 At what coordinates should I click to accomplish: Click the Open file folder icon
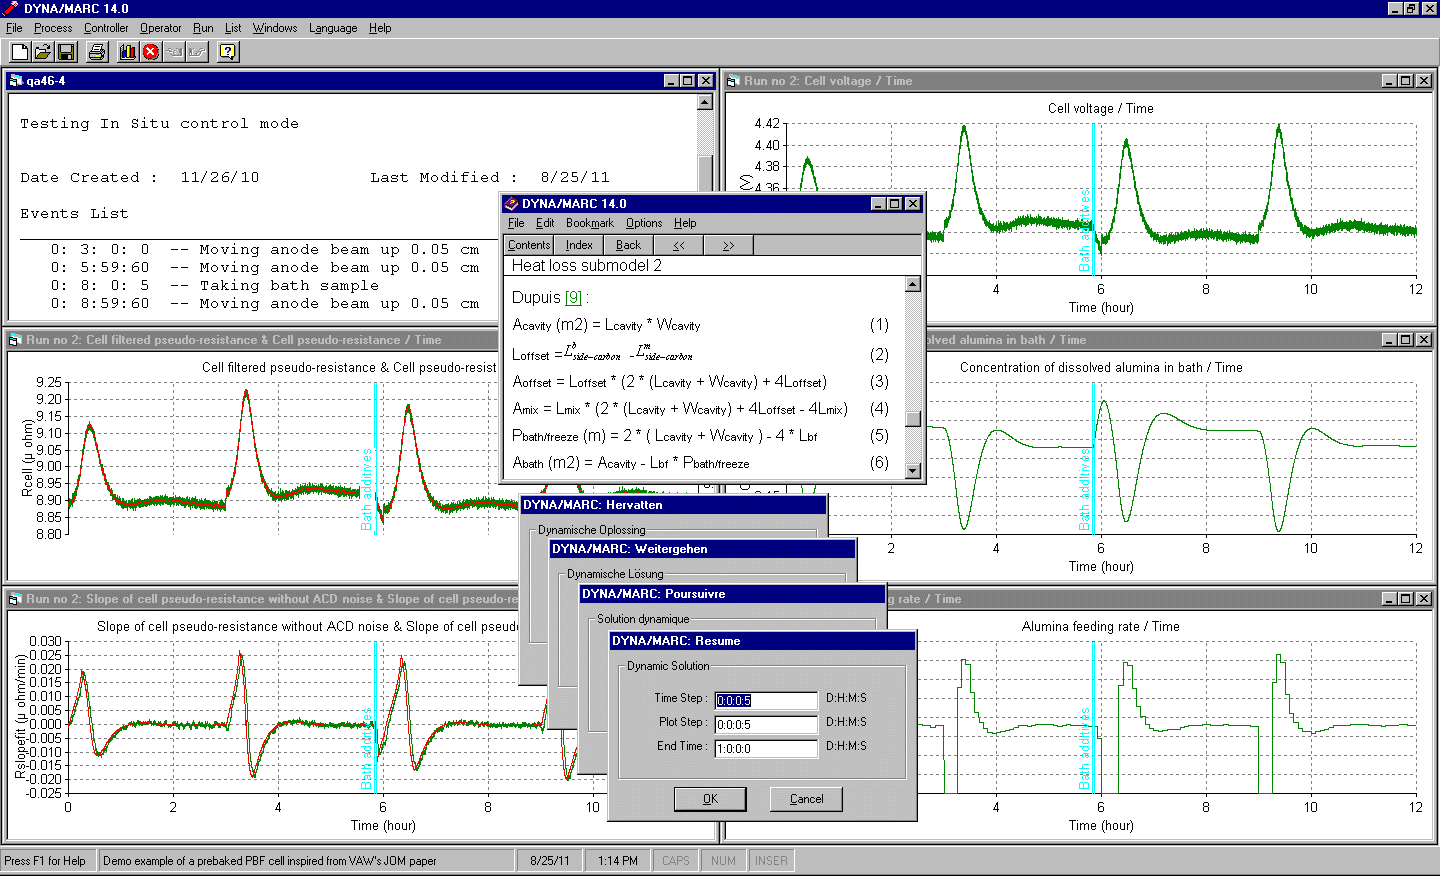[x=43, y=52]
